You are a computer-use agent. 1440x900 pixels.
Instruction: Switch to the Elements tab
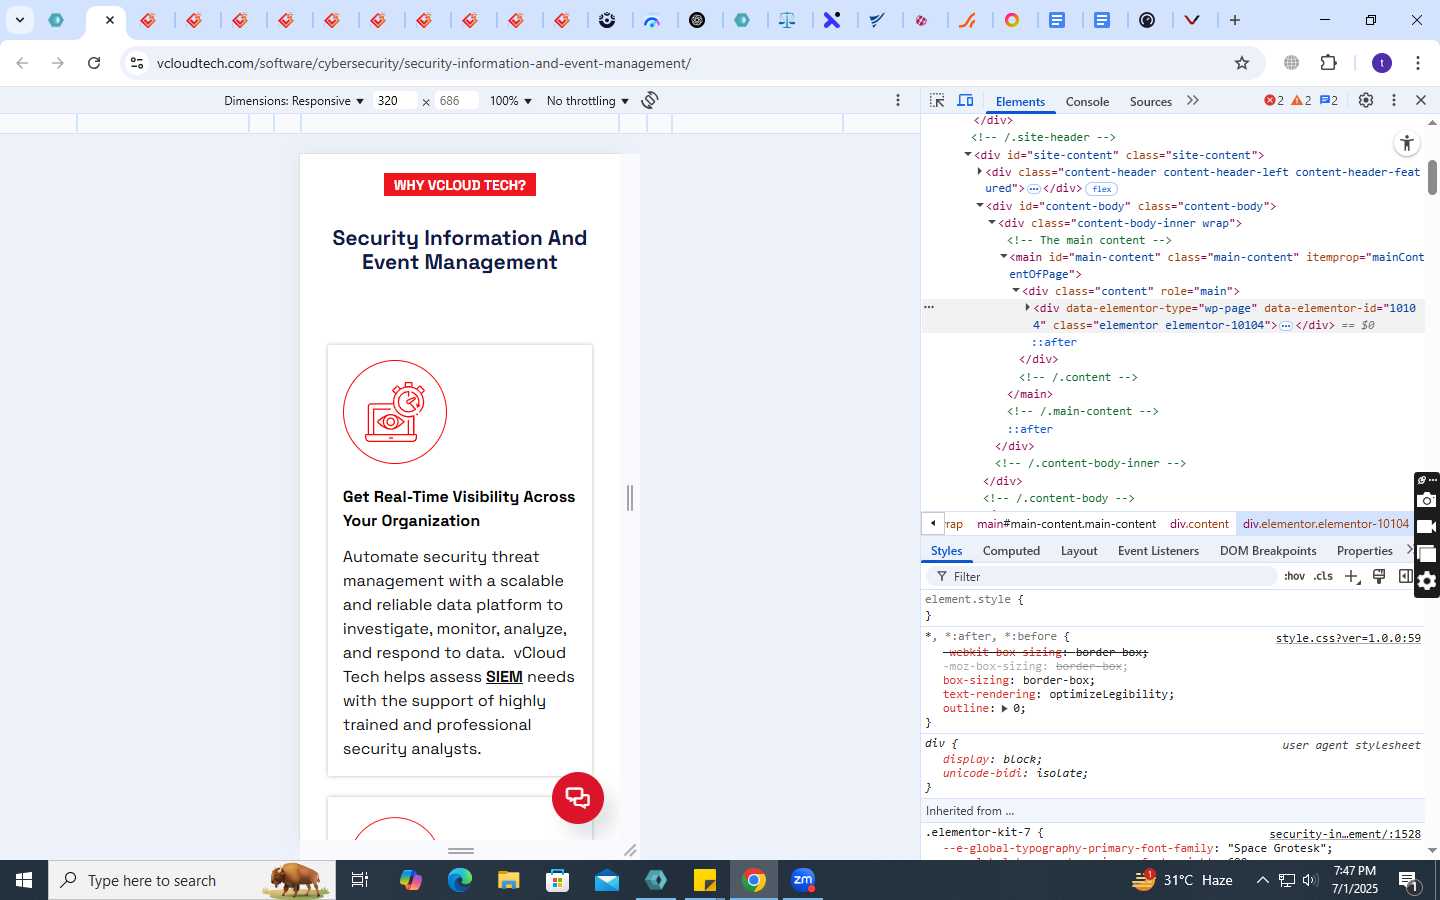tap(1020, 101)
